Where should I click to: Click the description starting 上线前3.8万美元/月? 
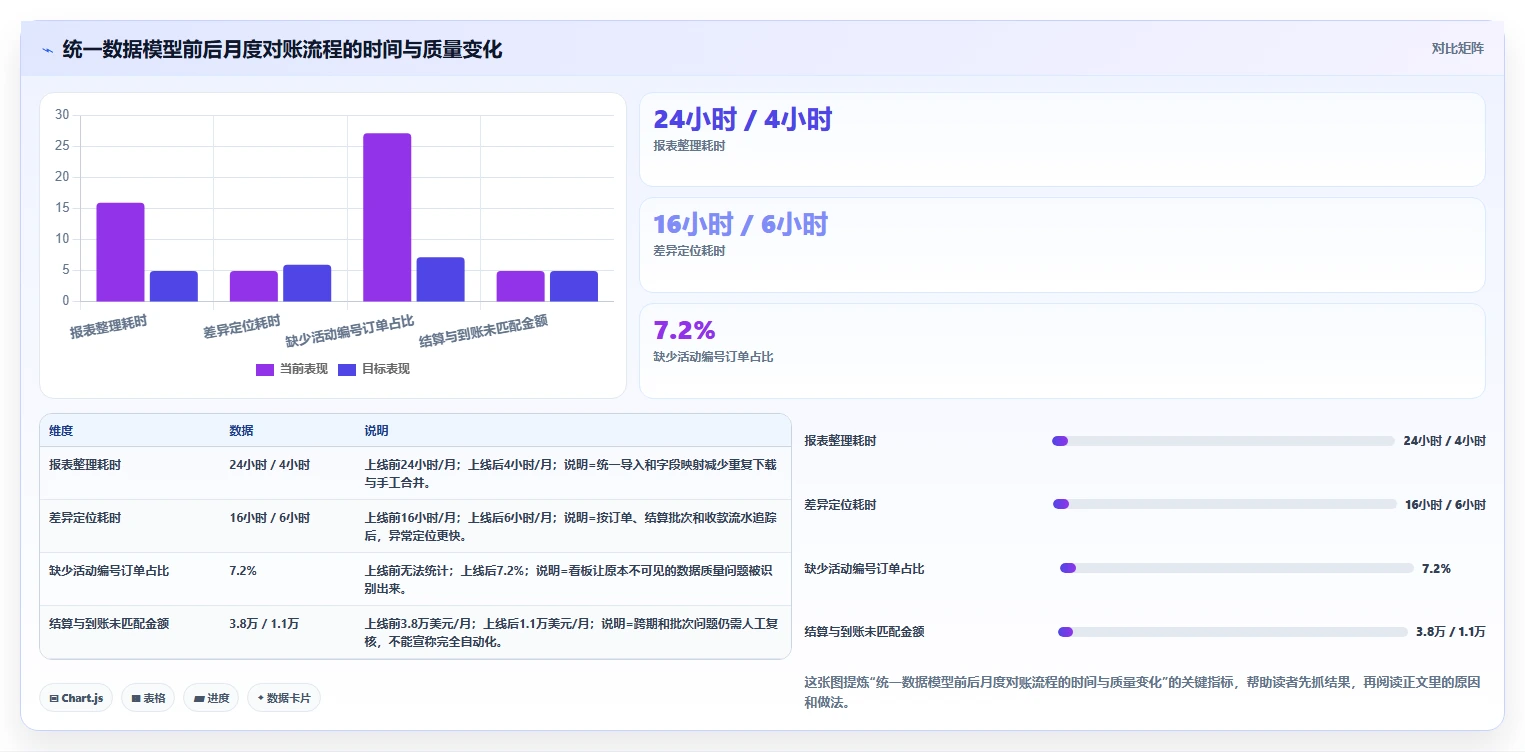pos(570,633)
